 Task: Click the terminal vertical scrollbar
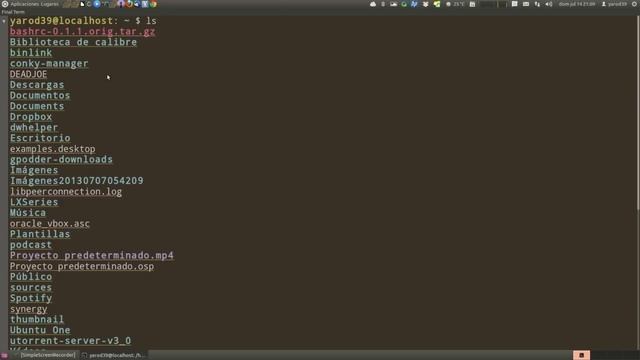point(638,114)
